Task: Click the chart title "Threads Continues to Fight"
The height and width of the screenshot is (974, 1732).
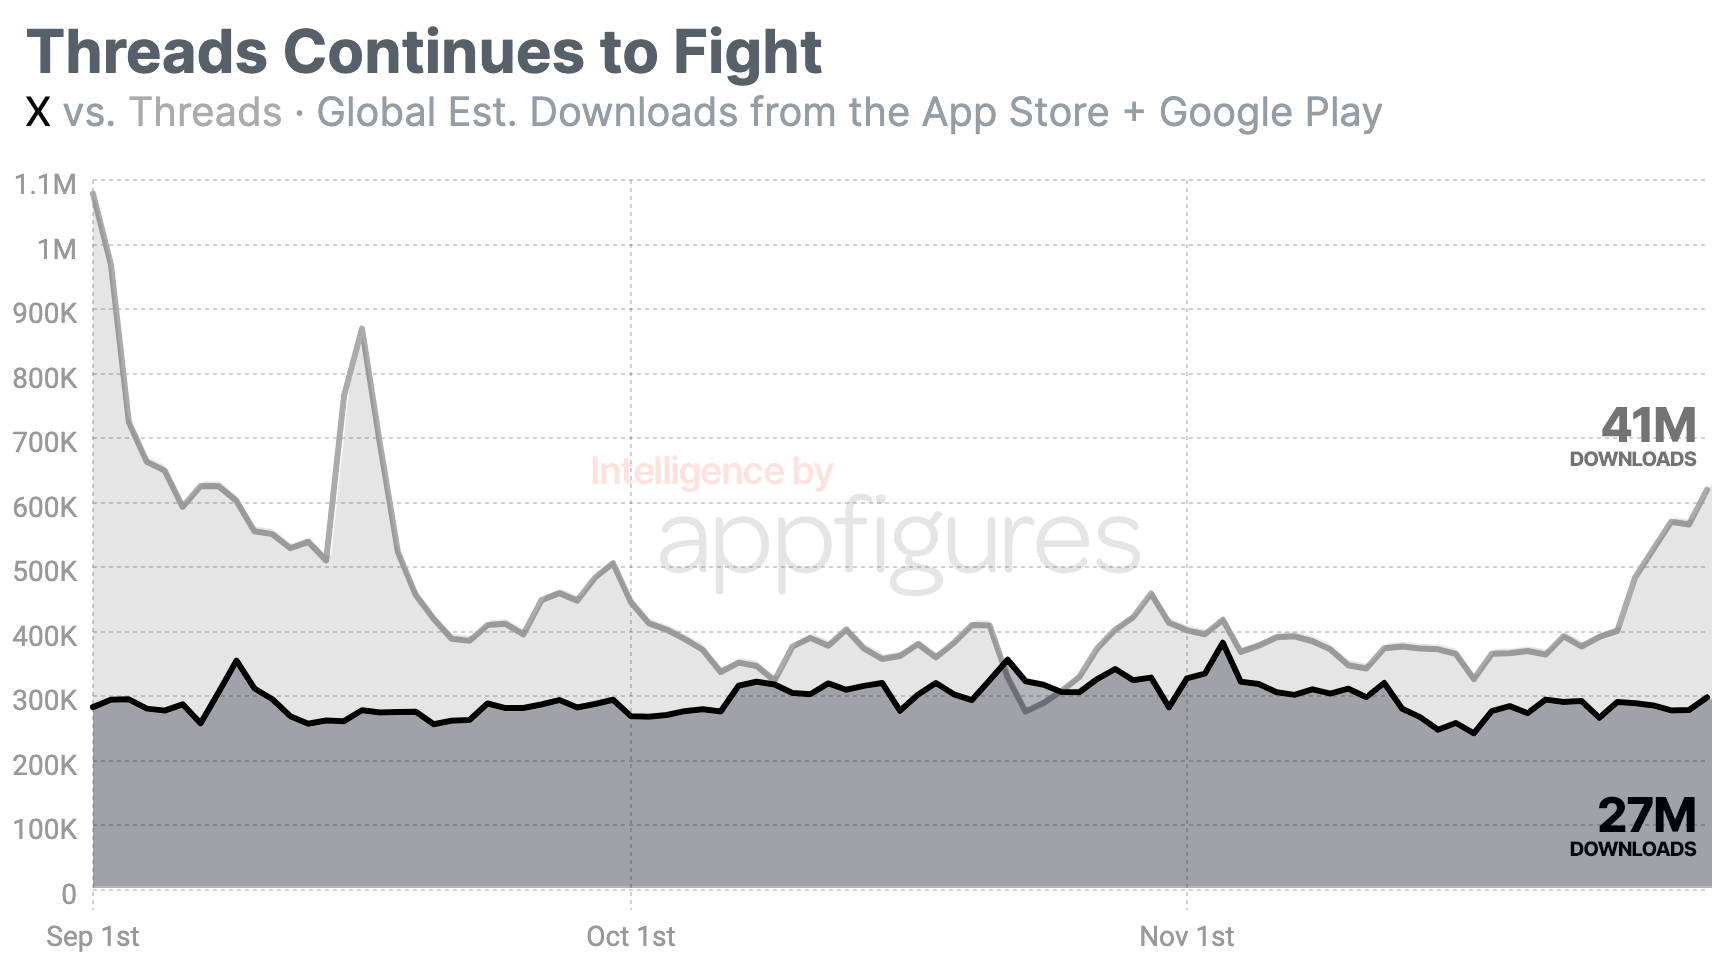Action: [424, 52]
